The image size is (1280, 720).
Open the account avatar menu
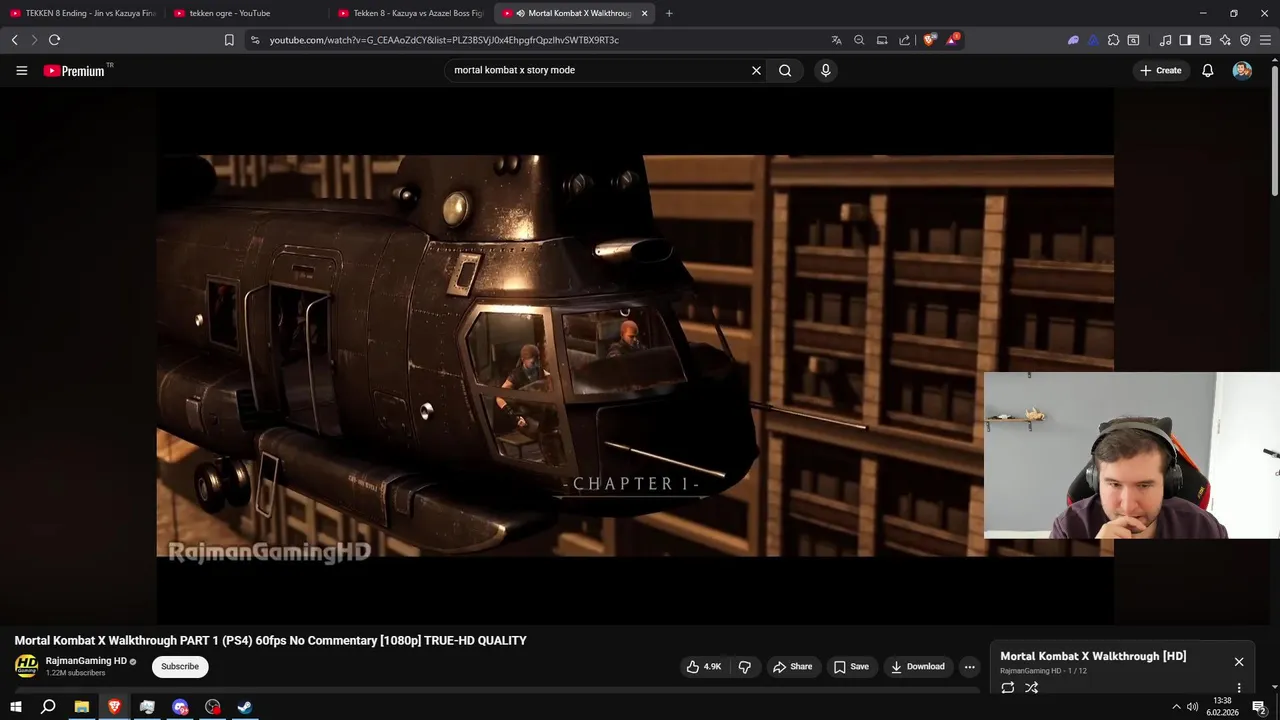[1242, 70]
